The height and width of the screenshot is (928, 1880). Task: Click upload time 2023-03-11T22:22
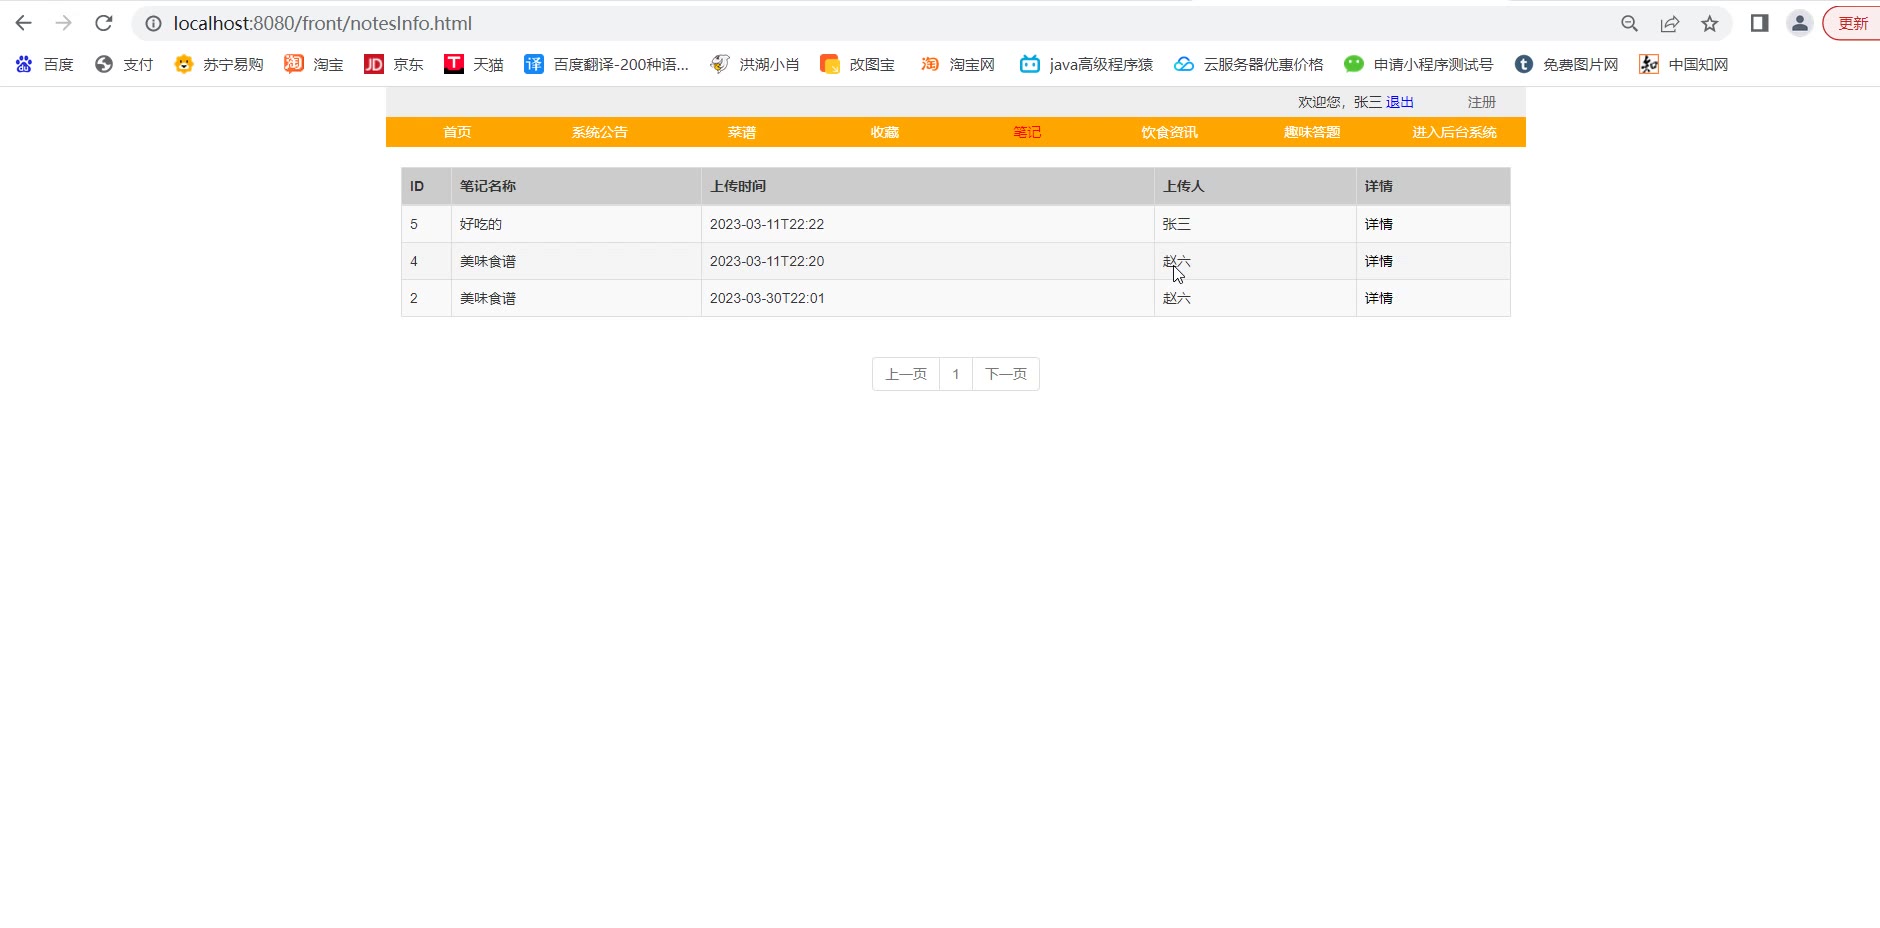pos(767,224)
